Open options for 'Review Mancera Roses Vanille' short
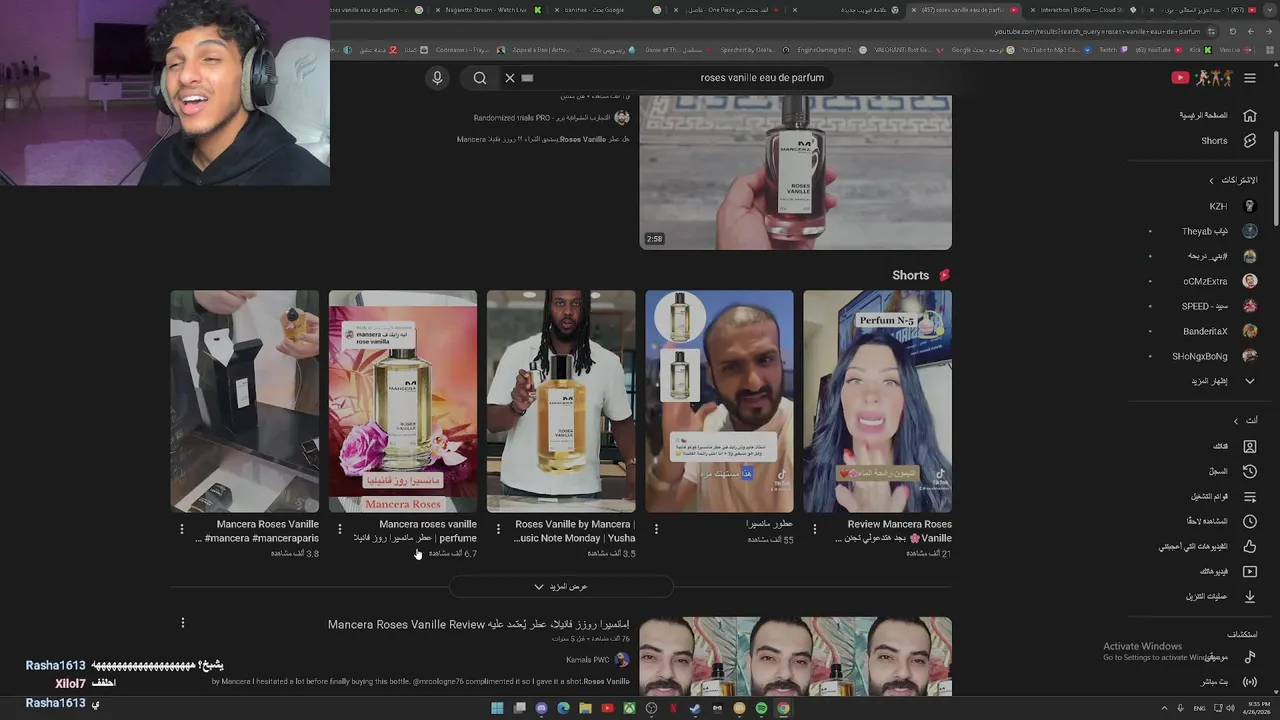 click(x=814, y=529)
